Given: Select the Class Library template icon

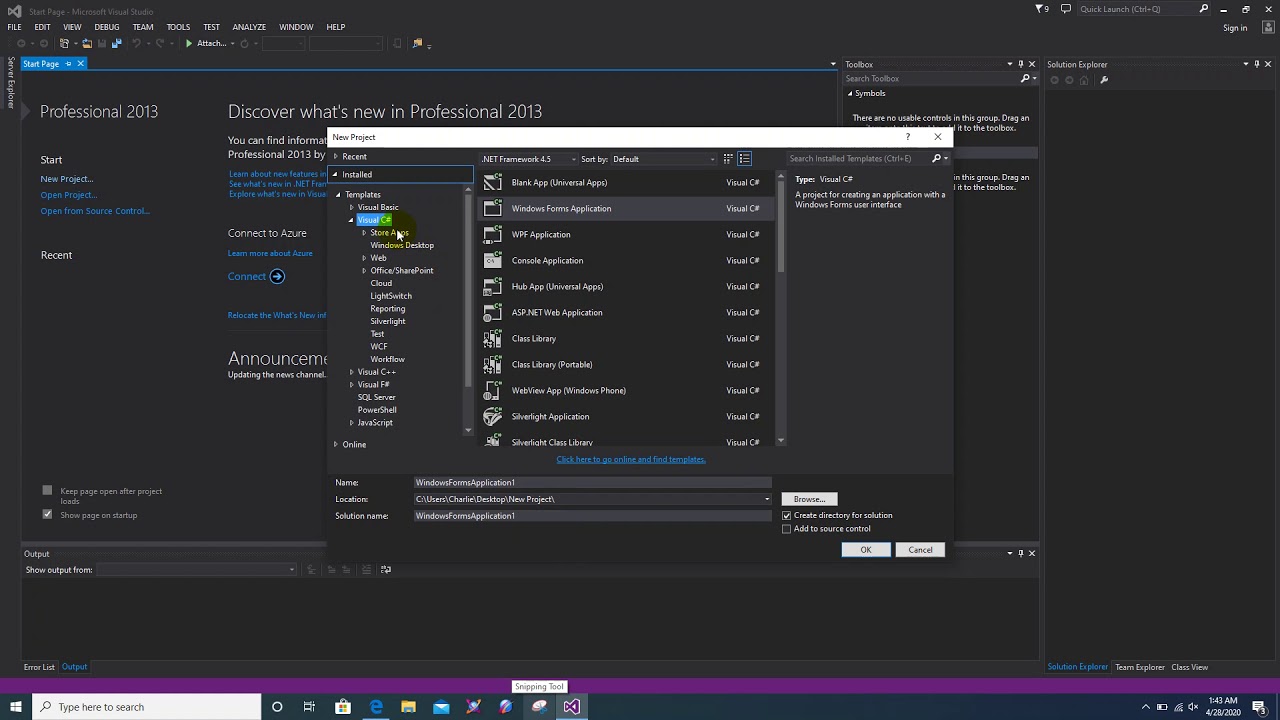Looking at the screenshot, I should pos(492,338).
